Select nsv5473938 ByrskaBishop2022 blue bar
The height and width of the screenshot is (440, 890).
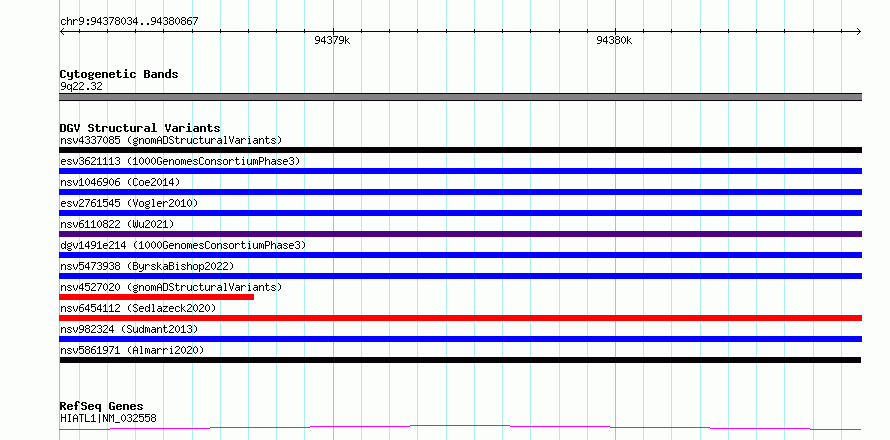point(460,276)
